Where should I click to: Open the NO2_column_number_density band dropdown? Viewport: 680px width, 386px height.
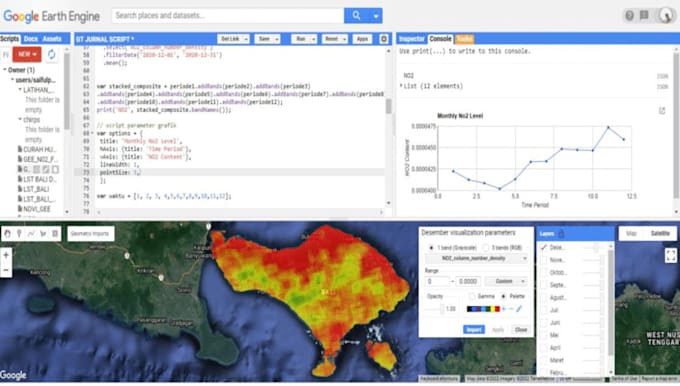pyautogui.click(x=476, y=258)
